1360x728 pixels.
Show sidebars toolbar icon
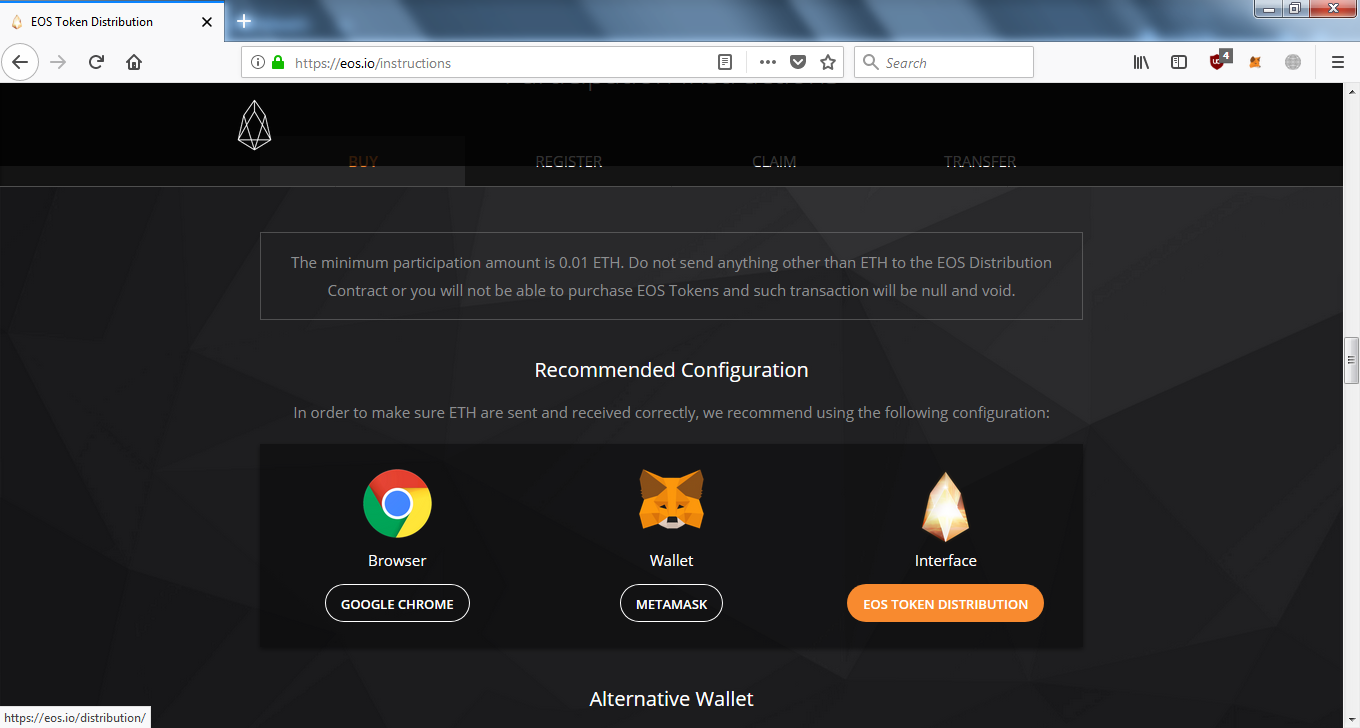(1179, 62)
